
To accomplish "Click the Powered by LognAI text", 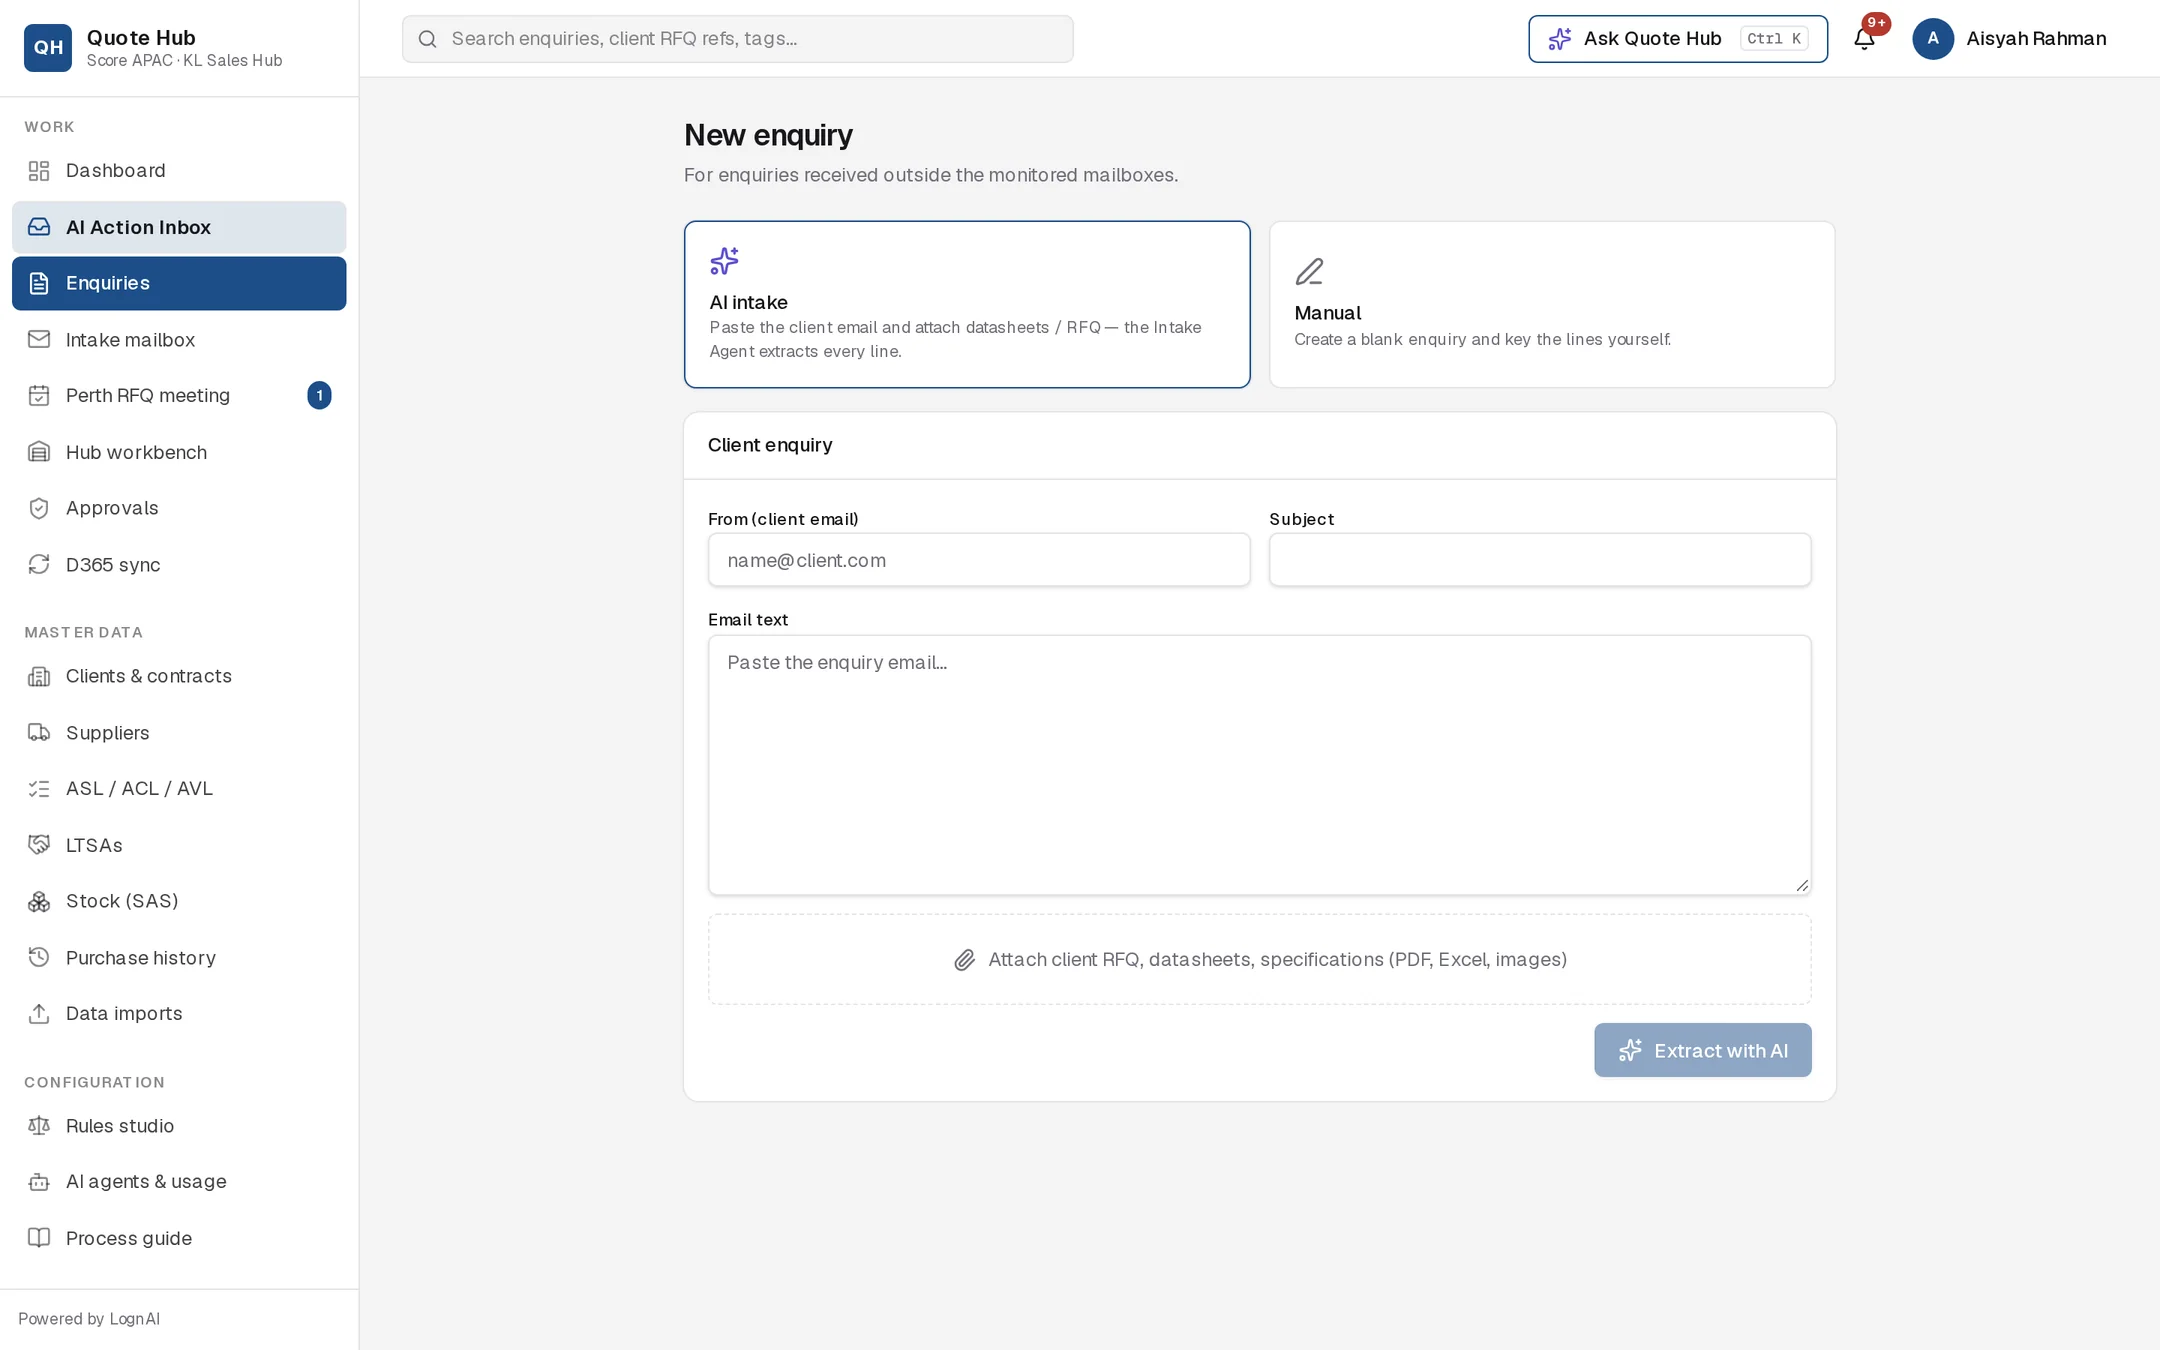I will pos(89,1319).
